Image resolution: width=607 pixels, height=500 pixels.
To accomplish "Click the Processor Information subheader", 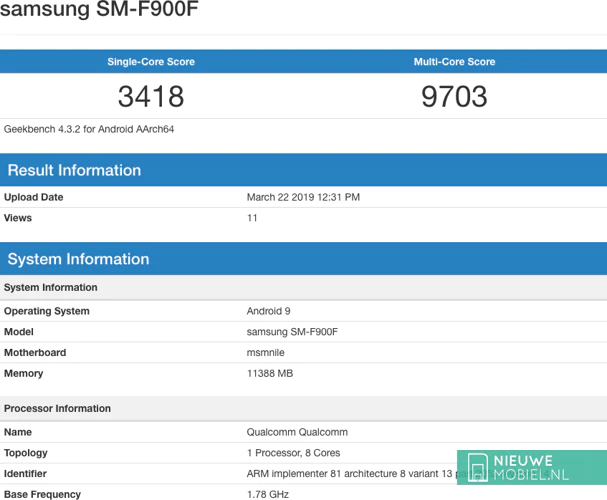I will pyautogui.click(x=304, y=408).
